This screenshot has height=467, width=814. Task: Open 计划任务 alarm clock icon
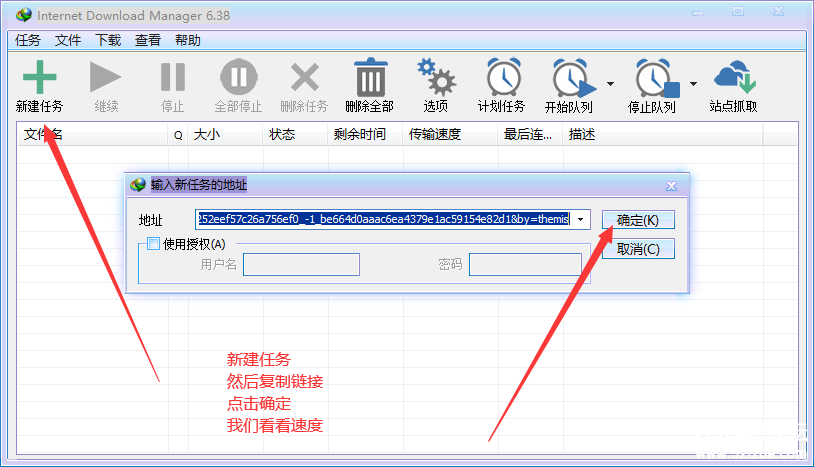(503, 77)
